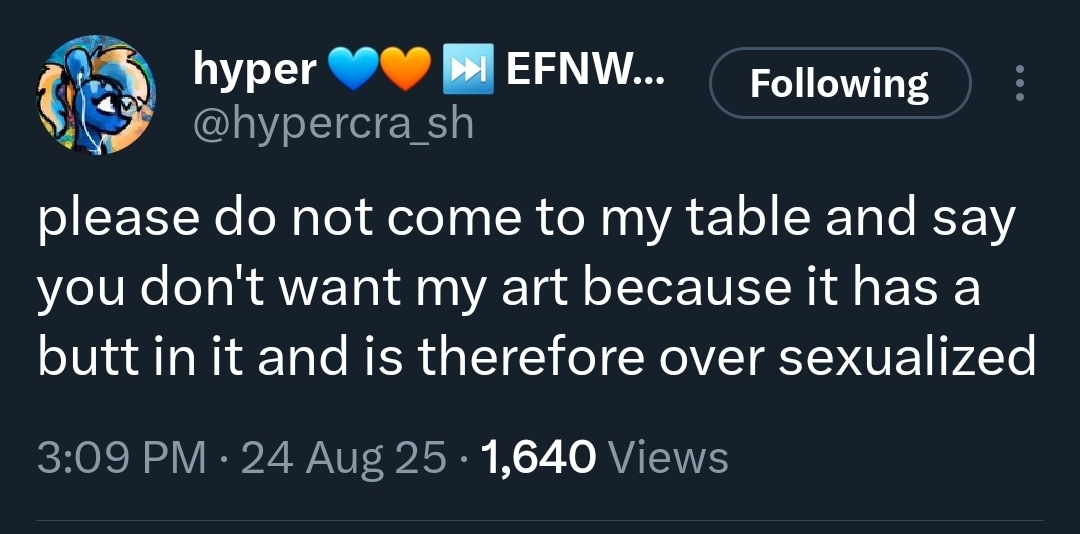The image size is (1080, 534).
Task: Open the 3:09 PM timestamp
Action: [120, 458]
